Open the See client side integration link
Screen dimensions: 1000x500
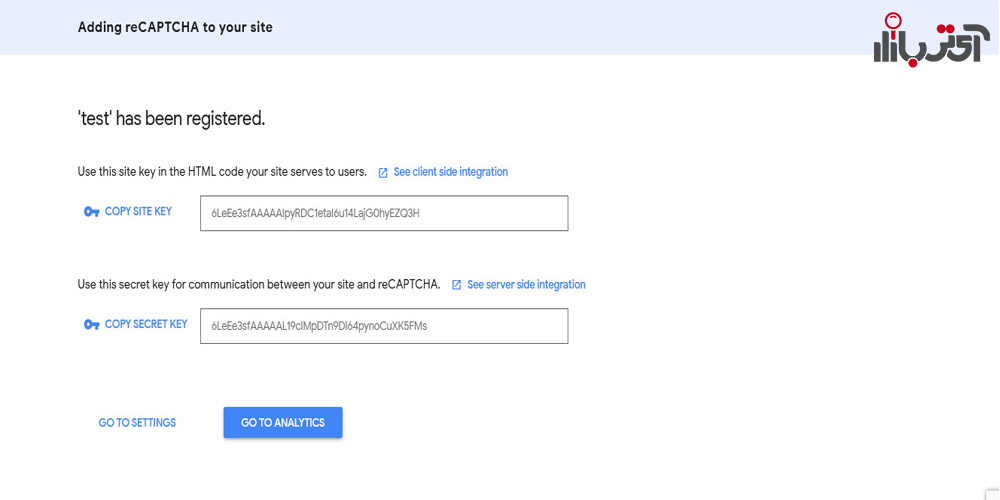tap(450, 172)
